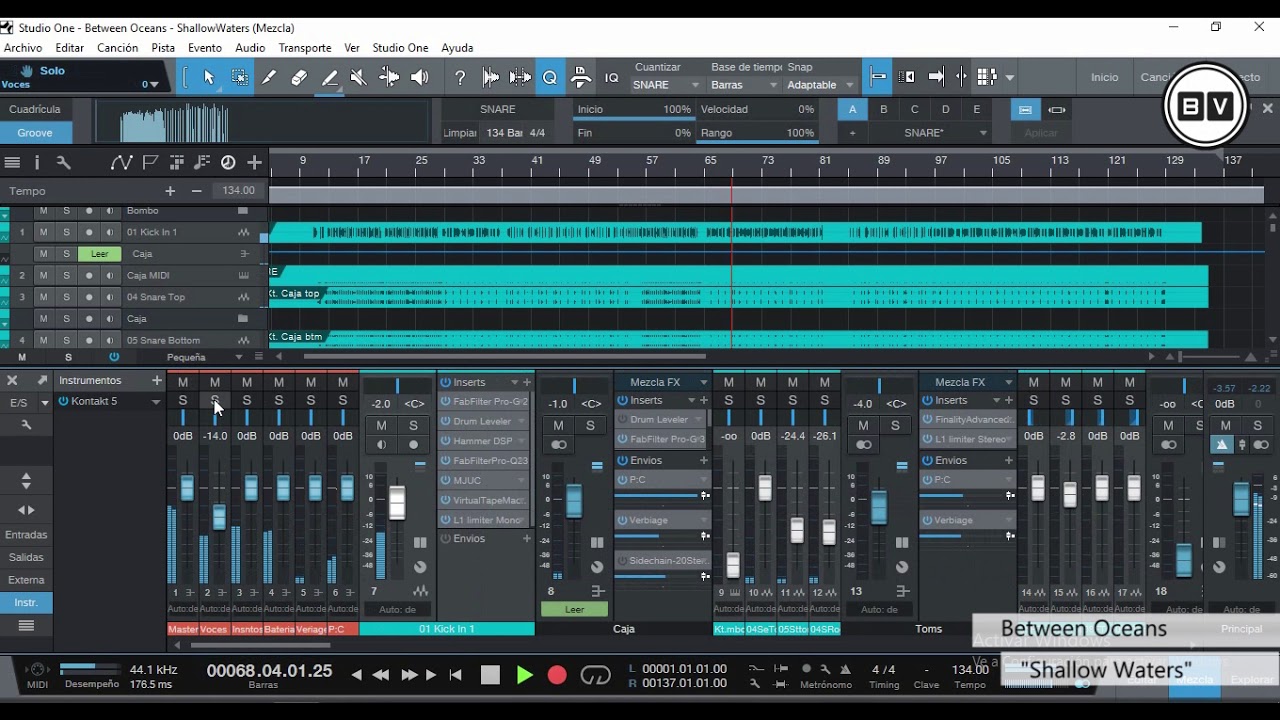Open the Transporte menu
The image size is (1280, 720).
pos(305,48)
